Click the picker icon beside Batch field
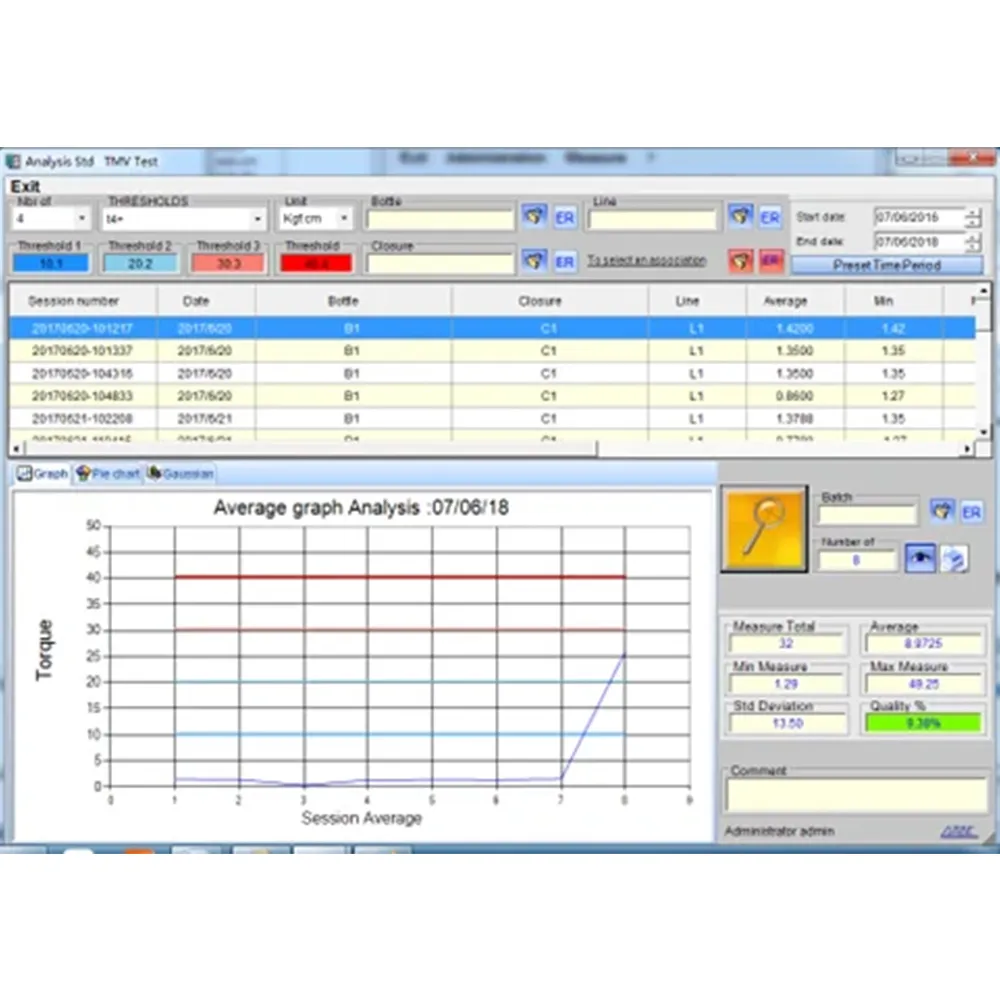 pyautogui.click(x=941, y=512)
